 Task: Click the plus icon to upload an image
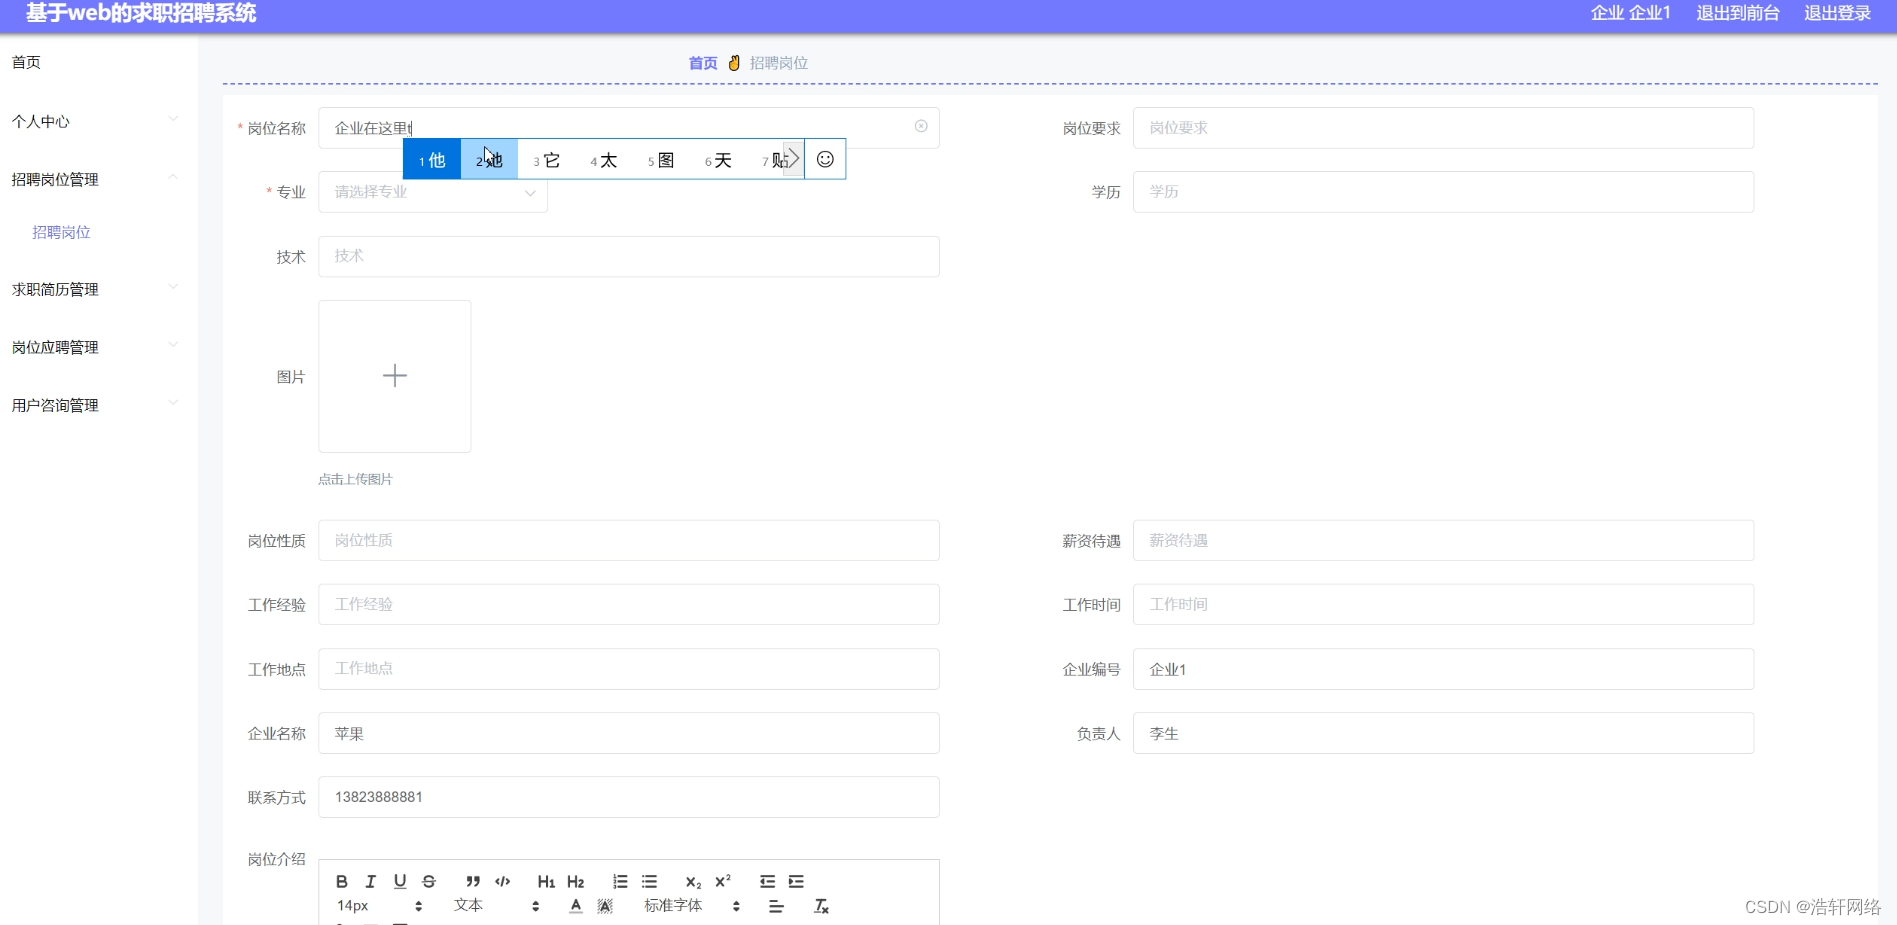[394, 376]
